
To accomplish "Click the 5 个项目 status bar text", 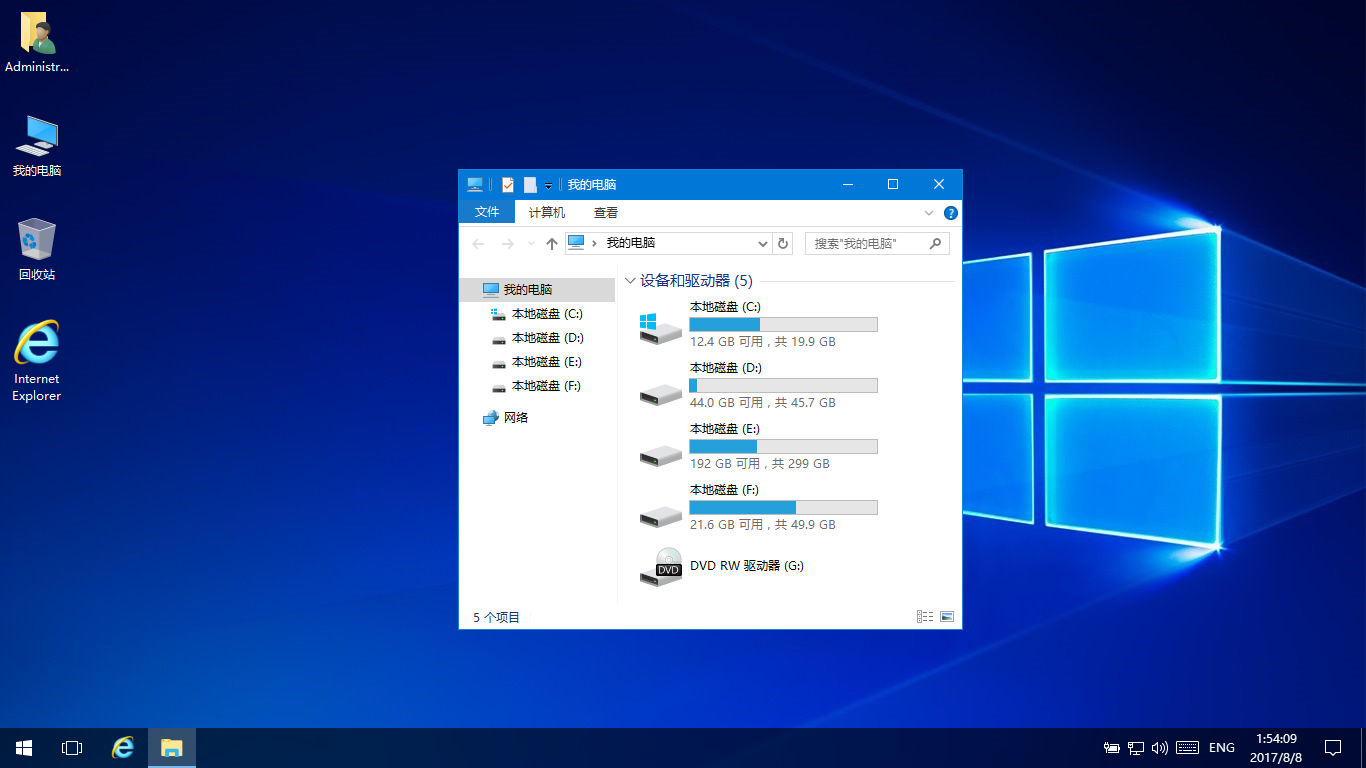I will click(x=496, y=618).
